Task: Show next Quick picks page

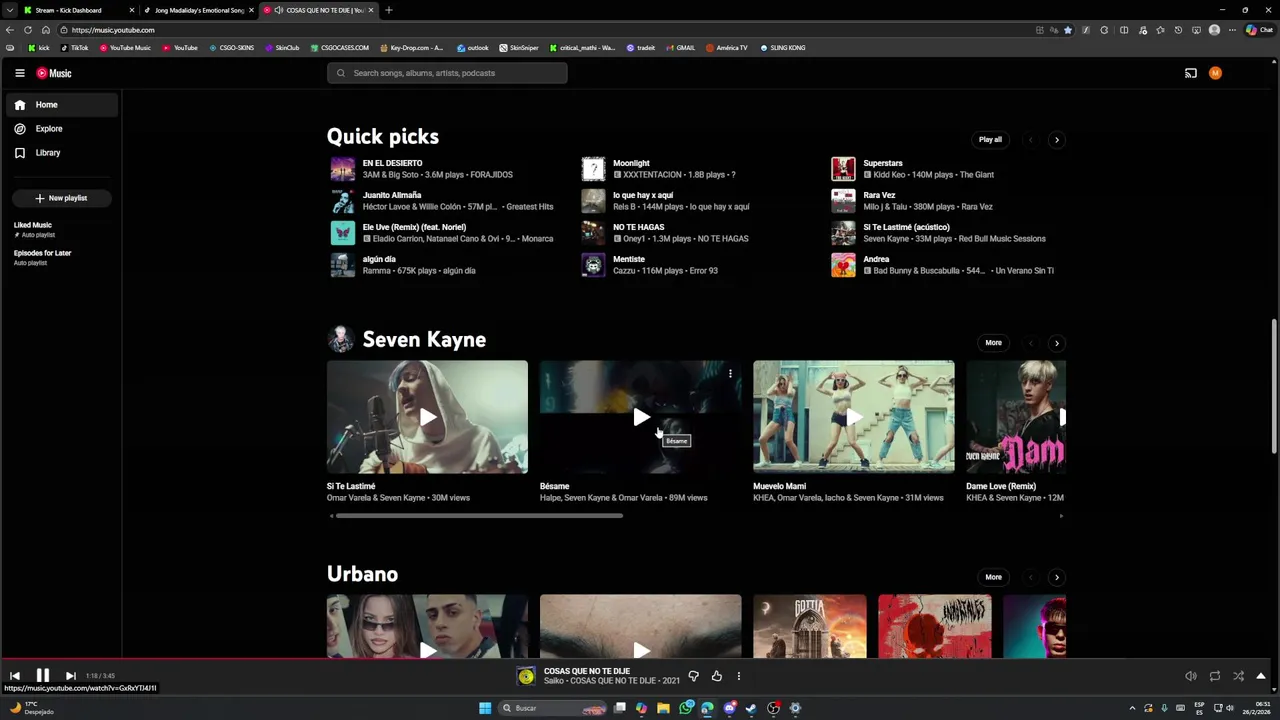Action: [1056, 140]
